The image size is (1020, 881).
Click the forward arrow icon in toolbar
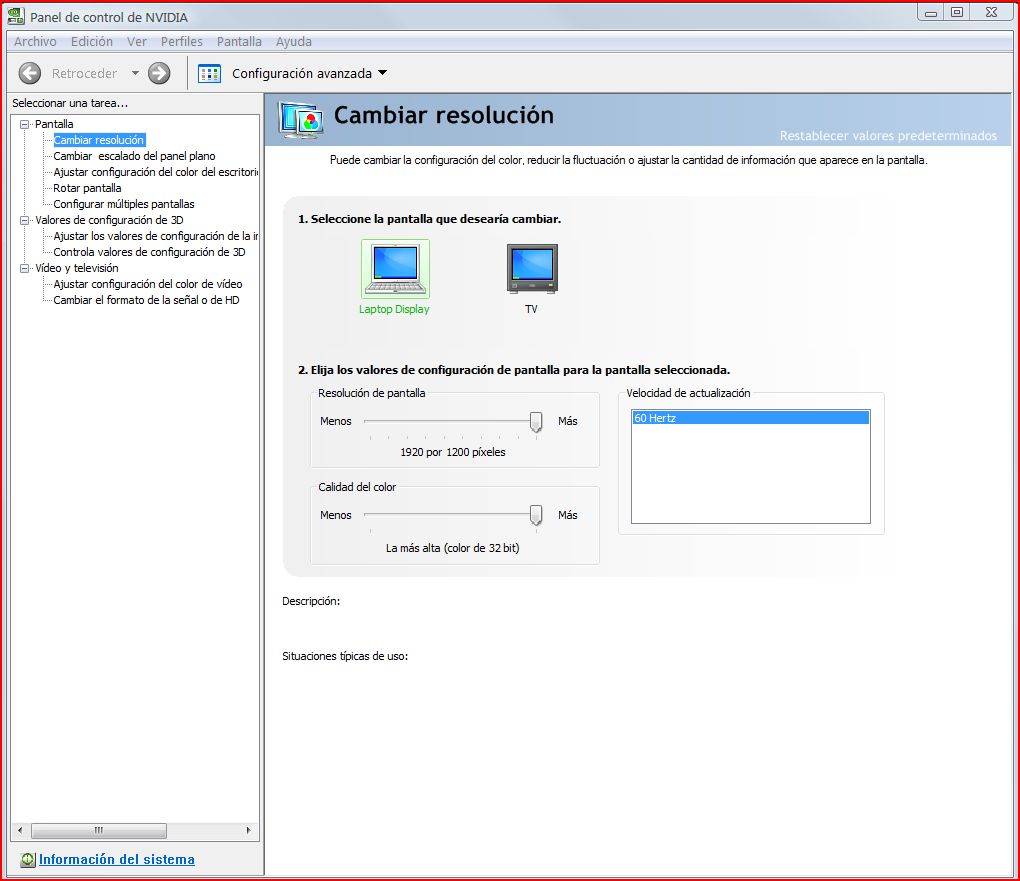tap(159, 74)
